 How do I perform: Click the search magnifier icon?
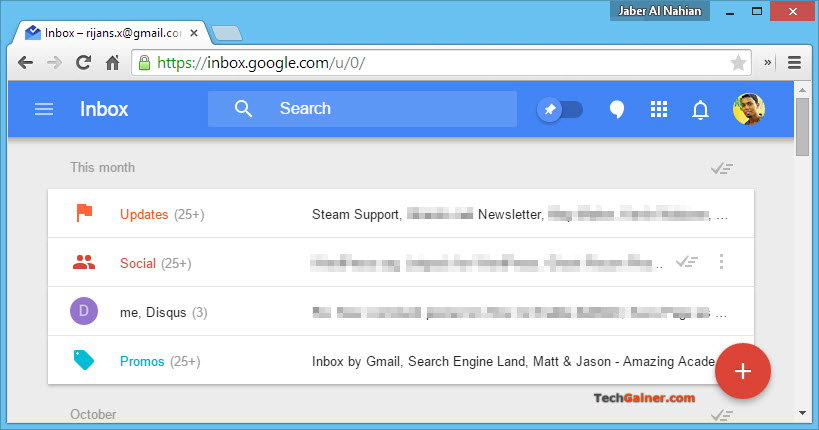pyautogui.click(x=243, y=109)
